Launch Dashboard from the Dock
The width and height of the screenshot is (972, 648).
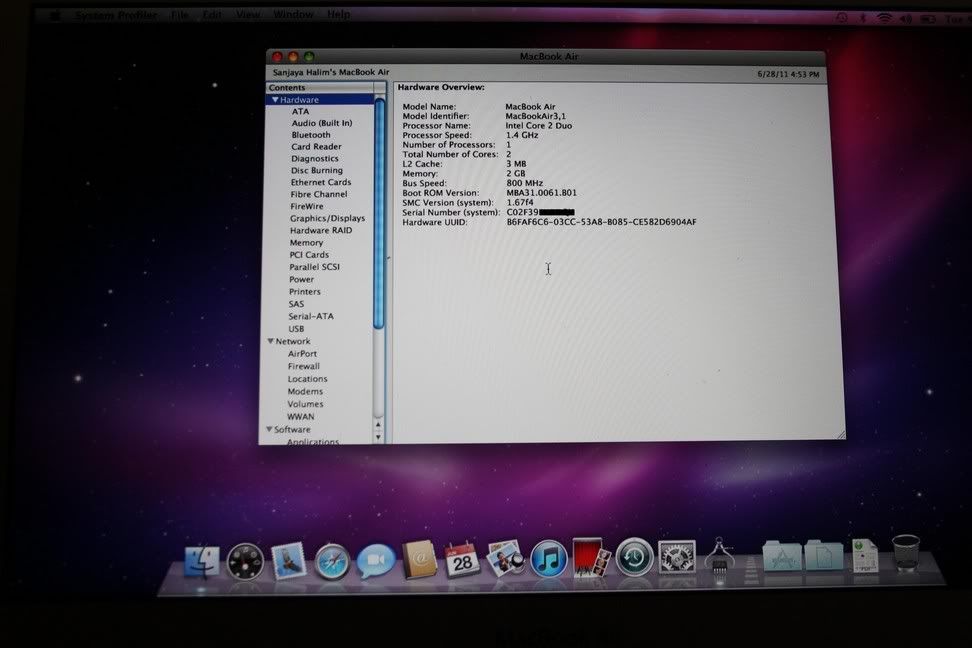[x=245, y=562]
